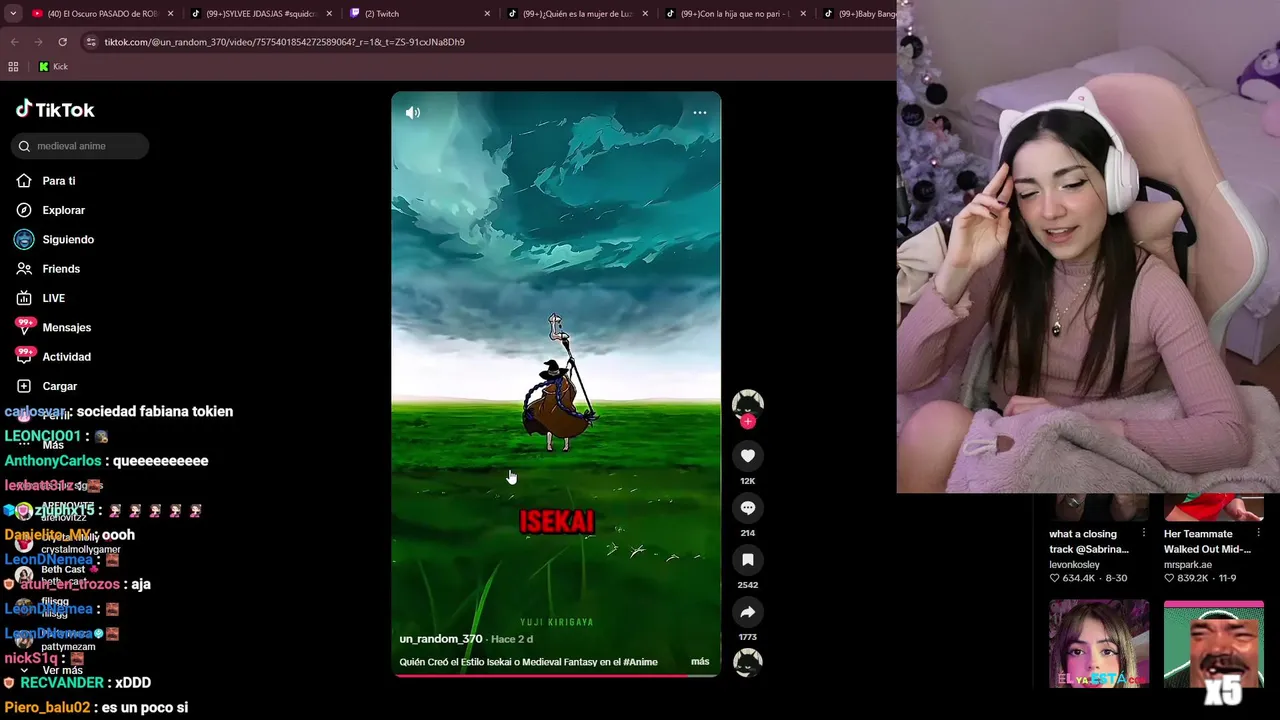
Task: Like the video with the heart icon
Action: pyautogui.click(x=748, y=456)
